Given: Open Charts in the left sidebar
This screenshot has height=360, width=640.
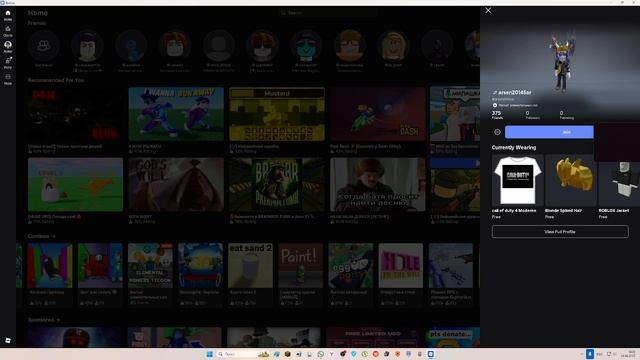Looking at the screenshot, I should 8,31.
